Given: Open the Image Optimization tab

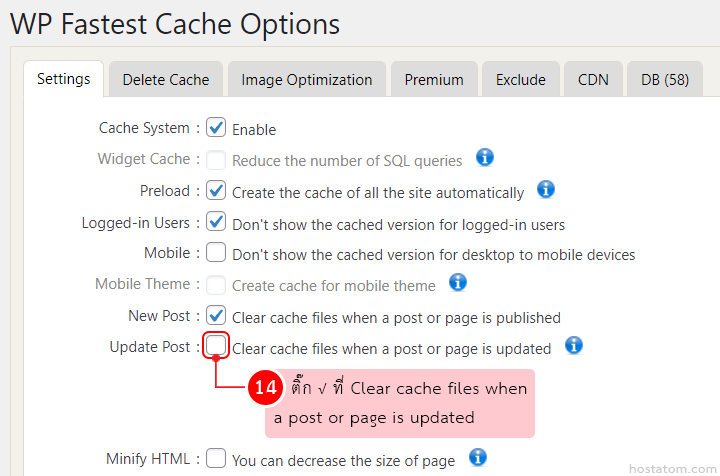Looking at the screenshot, I should point(307,80).
